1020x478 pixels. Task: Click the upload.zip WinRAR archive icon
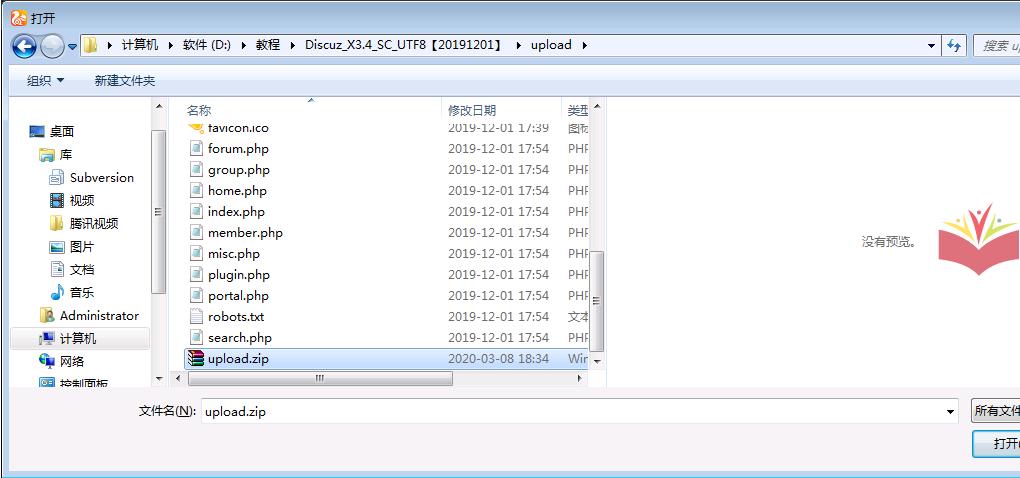(196, 358)
